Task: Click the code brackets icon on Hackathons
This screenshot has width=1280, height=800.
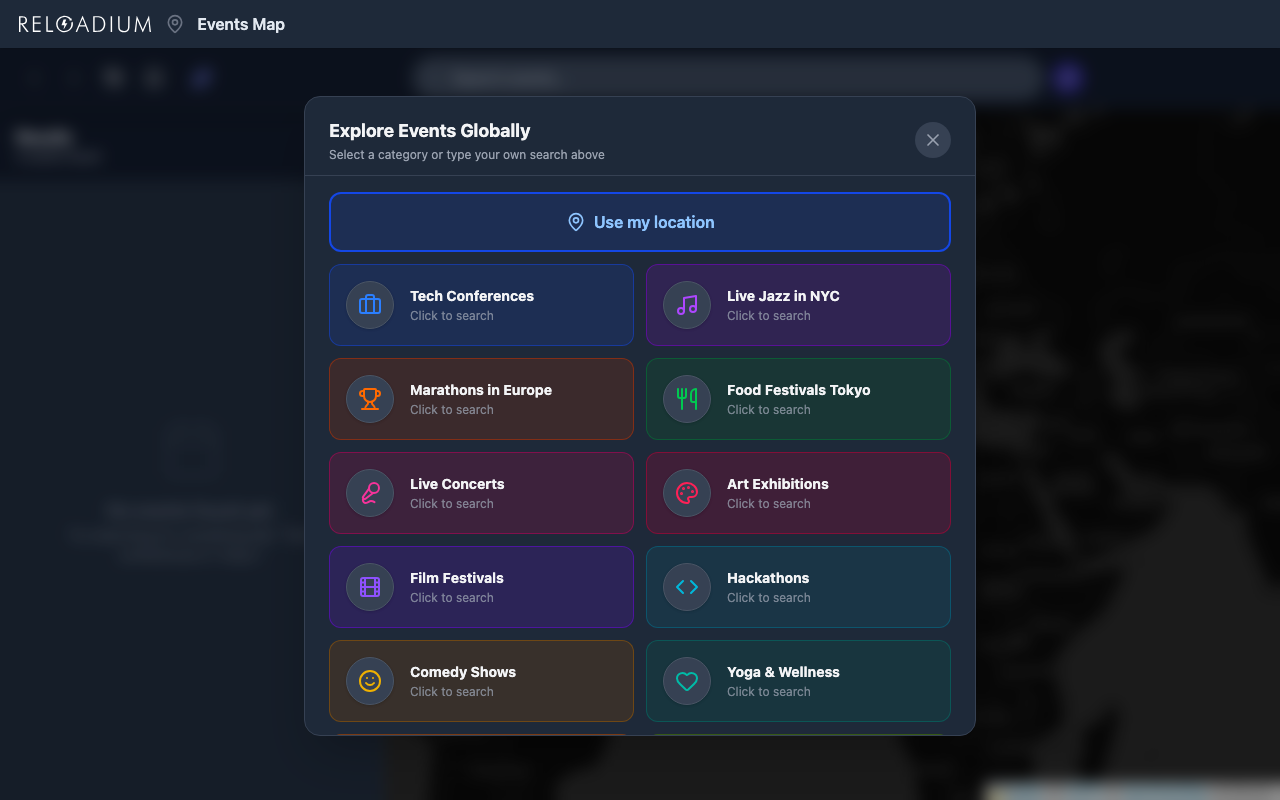Action: click(x=686, y=587)
